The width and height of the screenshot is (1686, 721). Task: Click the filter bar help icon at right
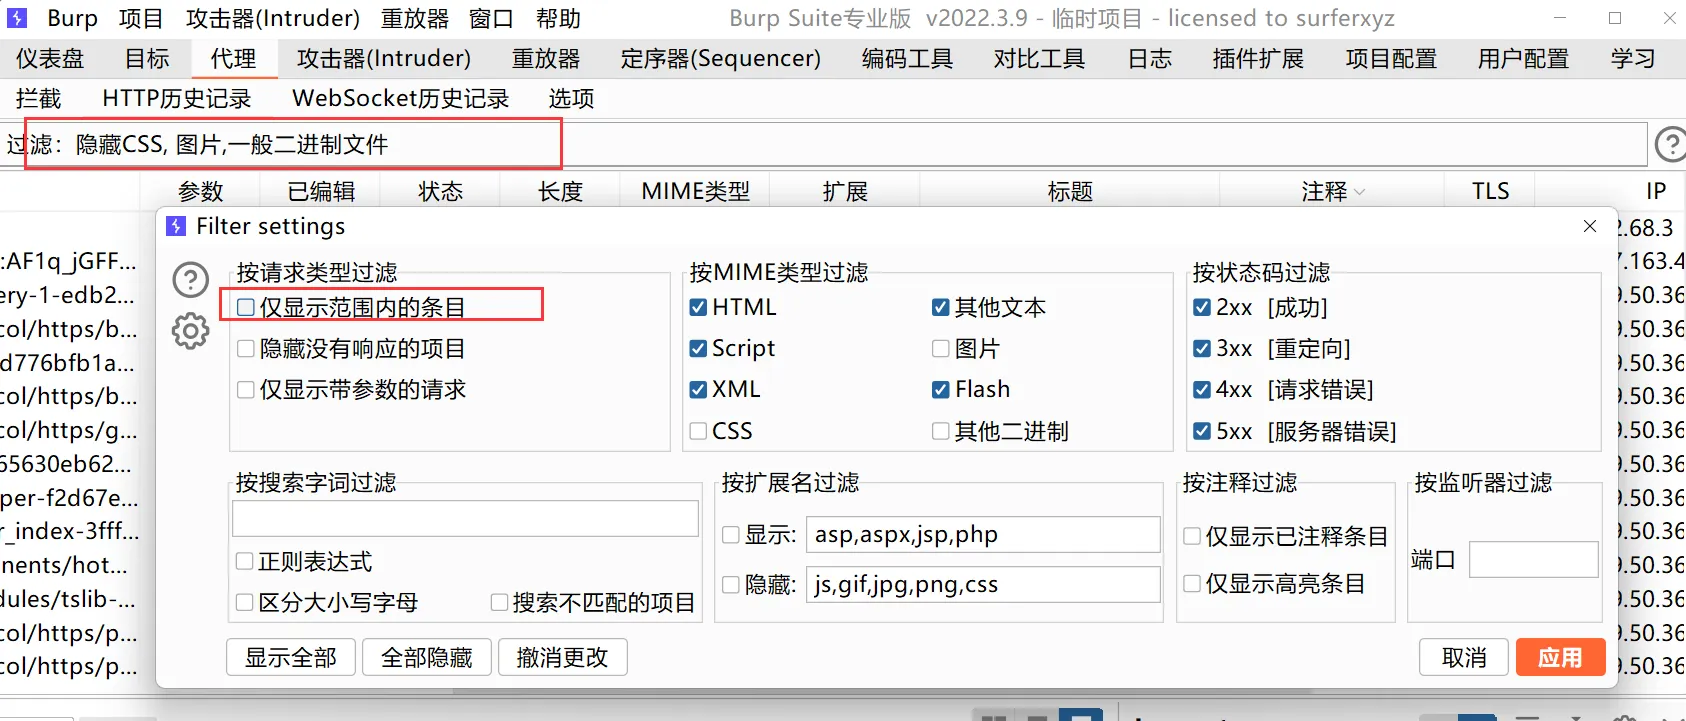1670,145
